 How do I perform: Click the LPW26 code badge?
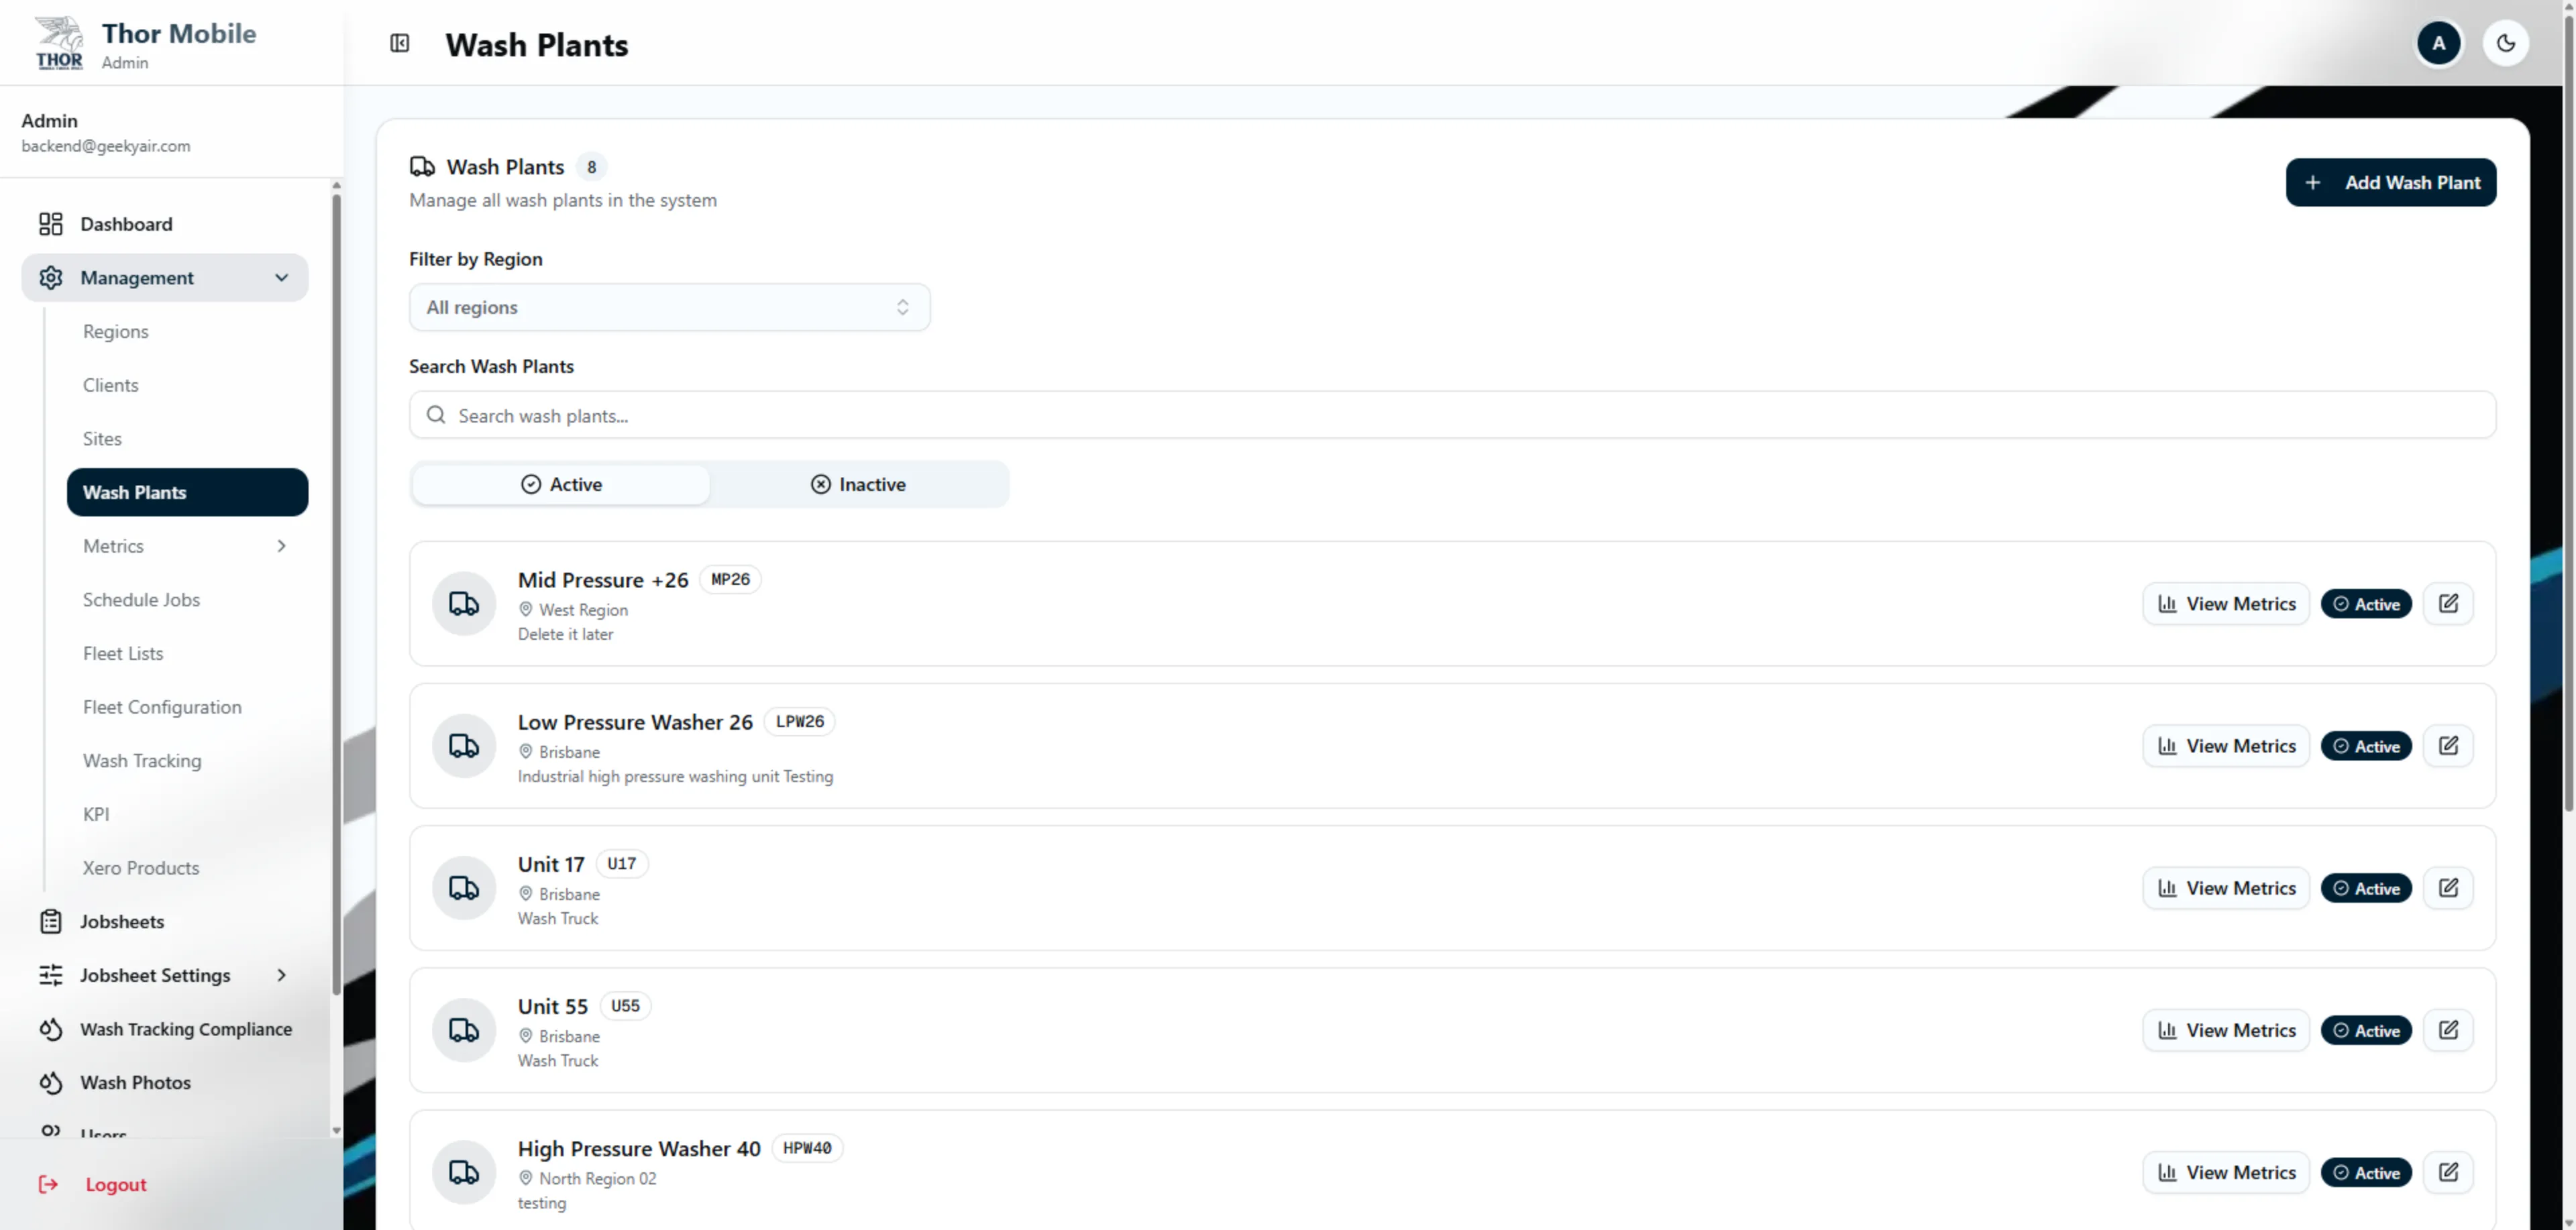(x=800, y=721)
